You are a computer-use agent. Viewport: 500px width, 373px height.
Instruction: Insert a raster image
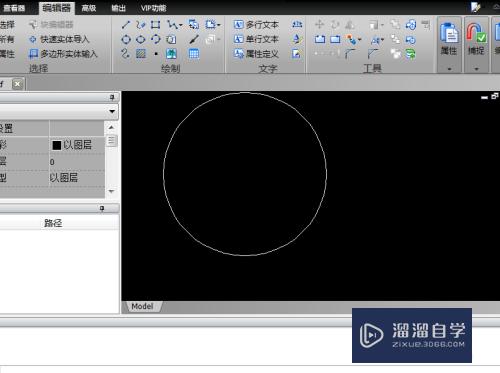[171, 54]
